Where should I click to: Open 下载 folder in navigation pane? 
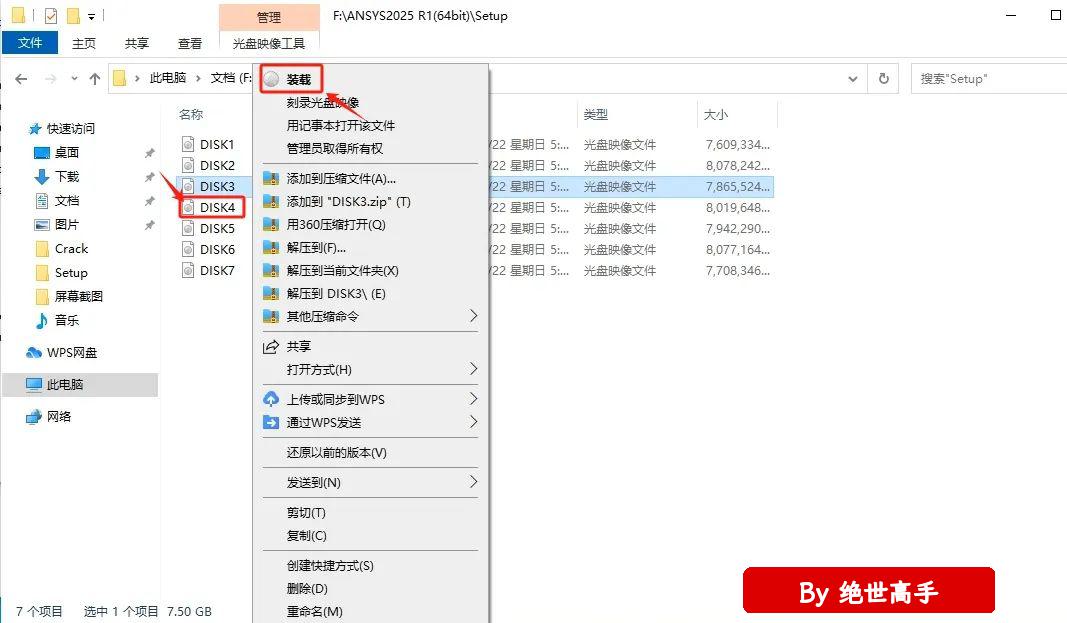coord(67,177)
